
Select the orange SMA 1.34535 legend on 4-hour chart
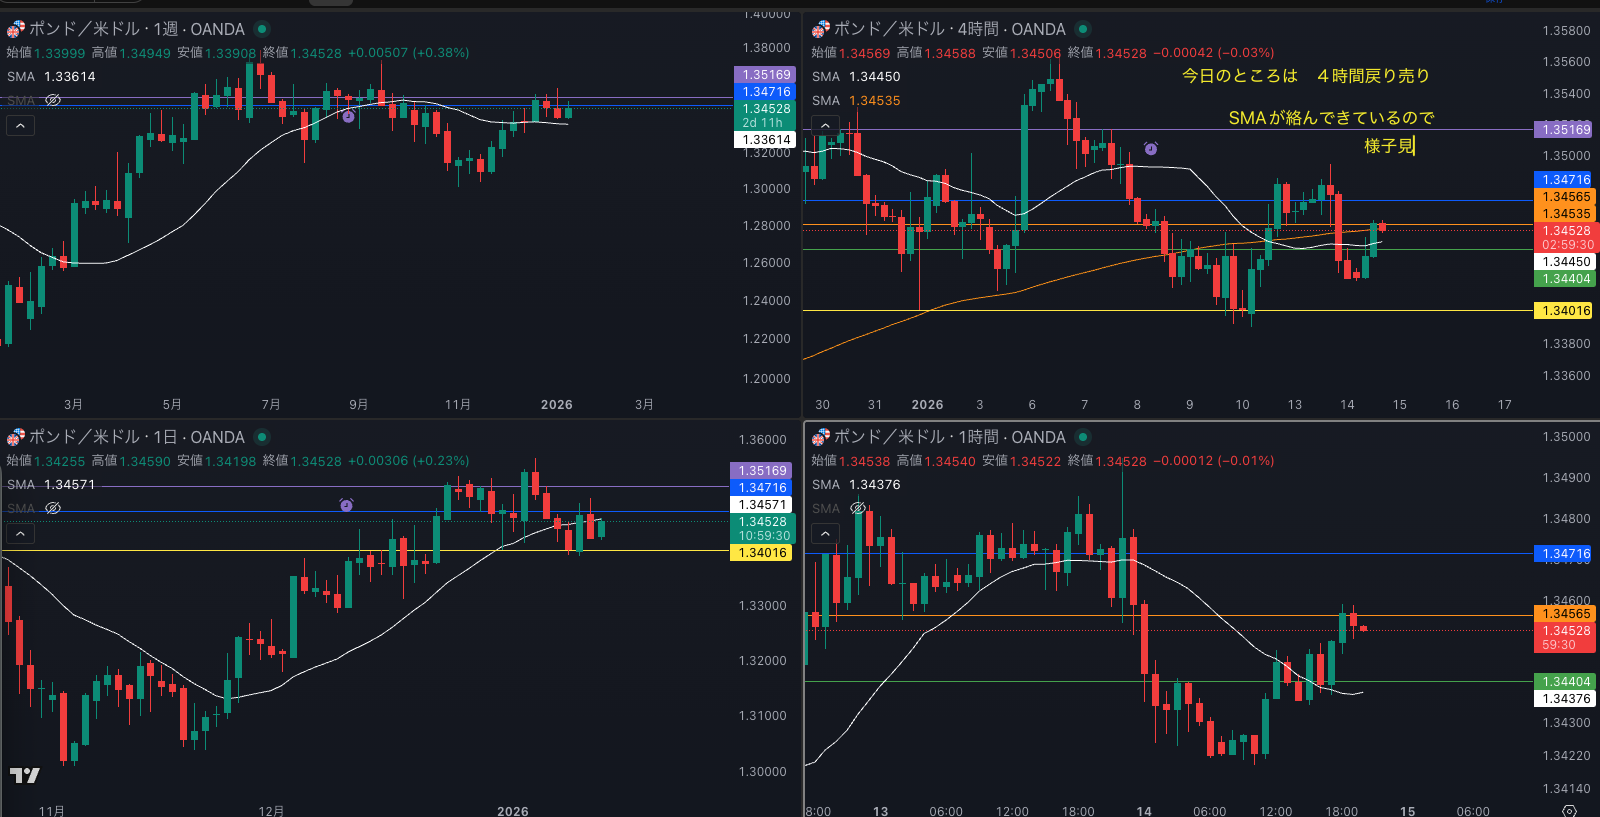tap(856, 100)
